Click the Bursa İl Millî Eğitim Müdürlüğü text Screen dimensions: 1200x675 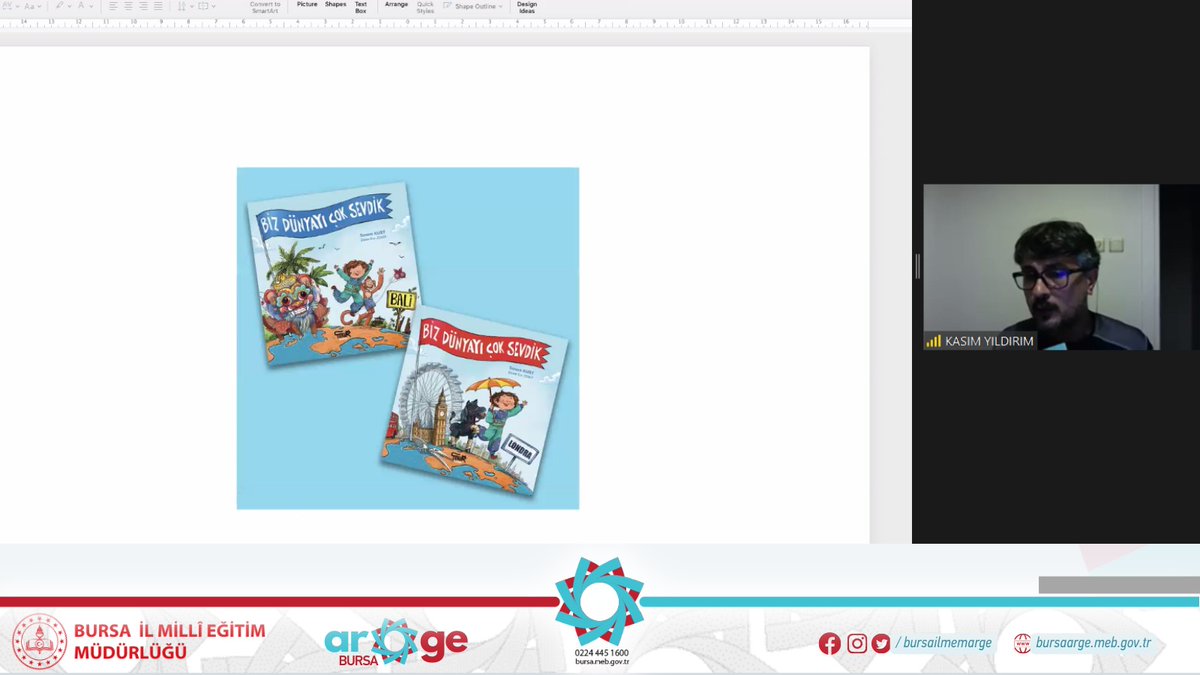click(170, 642)
